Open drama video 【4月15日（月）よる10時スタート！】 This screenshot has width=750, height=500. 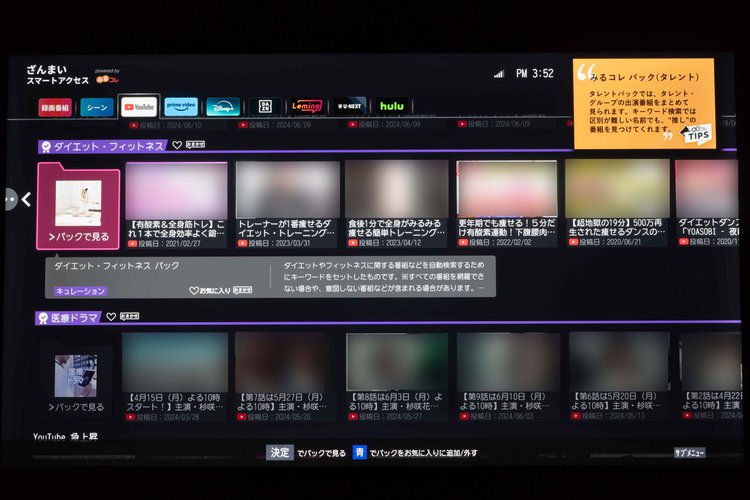175,377
